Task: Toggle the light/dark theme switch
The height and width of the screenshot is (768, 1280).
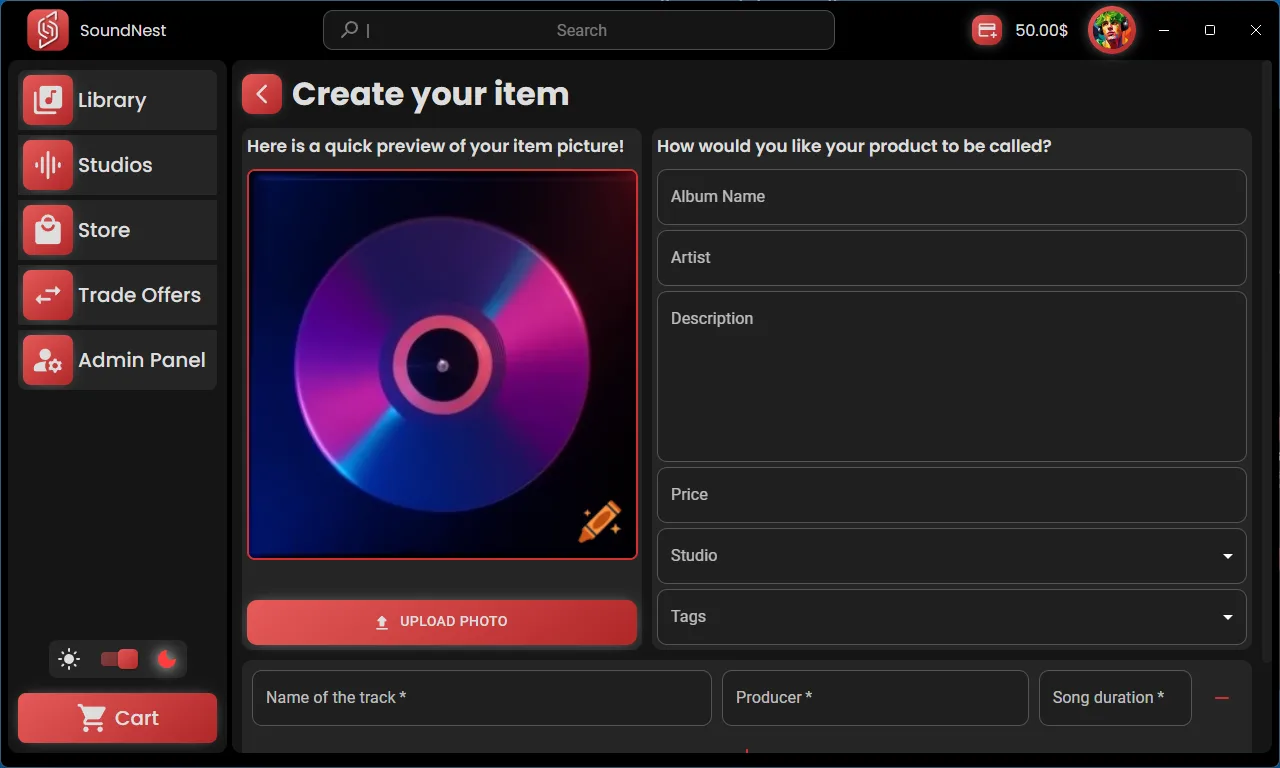Action: pos(119,659)
